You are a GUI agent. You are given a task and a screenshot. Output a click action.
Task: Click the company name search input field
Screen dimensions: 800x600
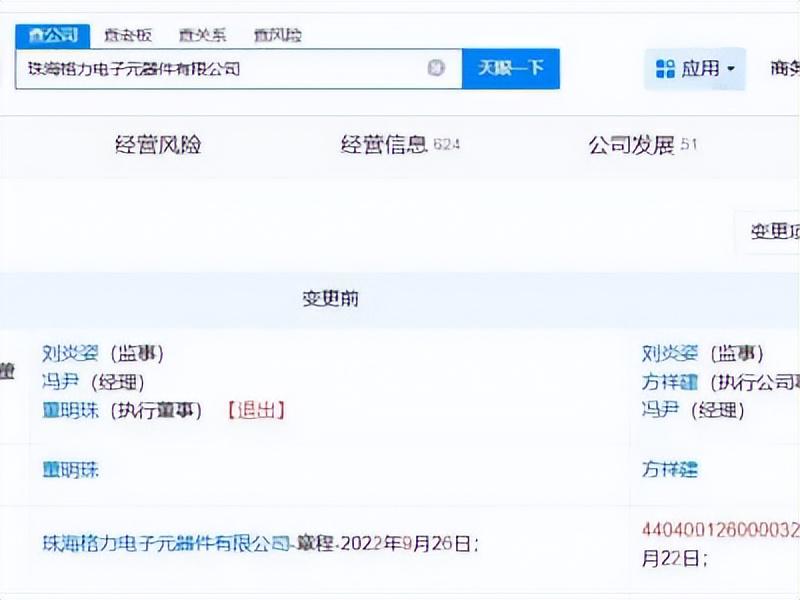[x=220, y=69]
